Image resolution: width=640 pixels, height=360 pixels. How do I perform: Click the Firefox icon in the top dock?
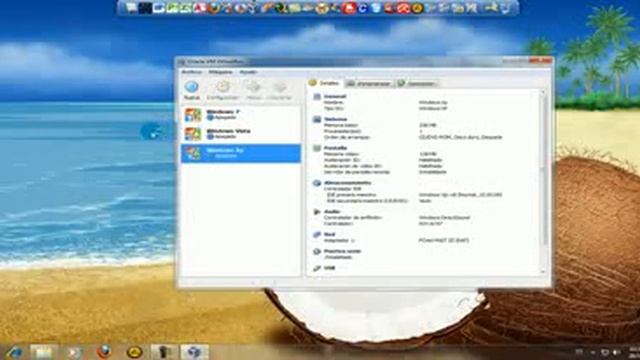click(213, 7)
